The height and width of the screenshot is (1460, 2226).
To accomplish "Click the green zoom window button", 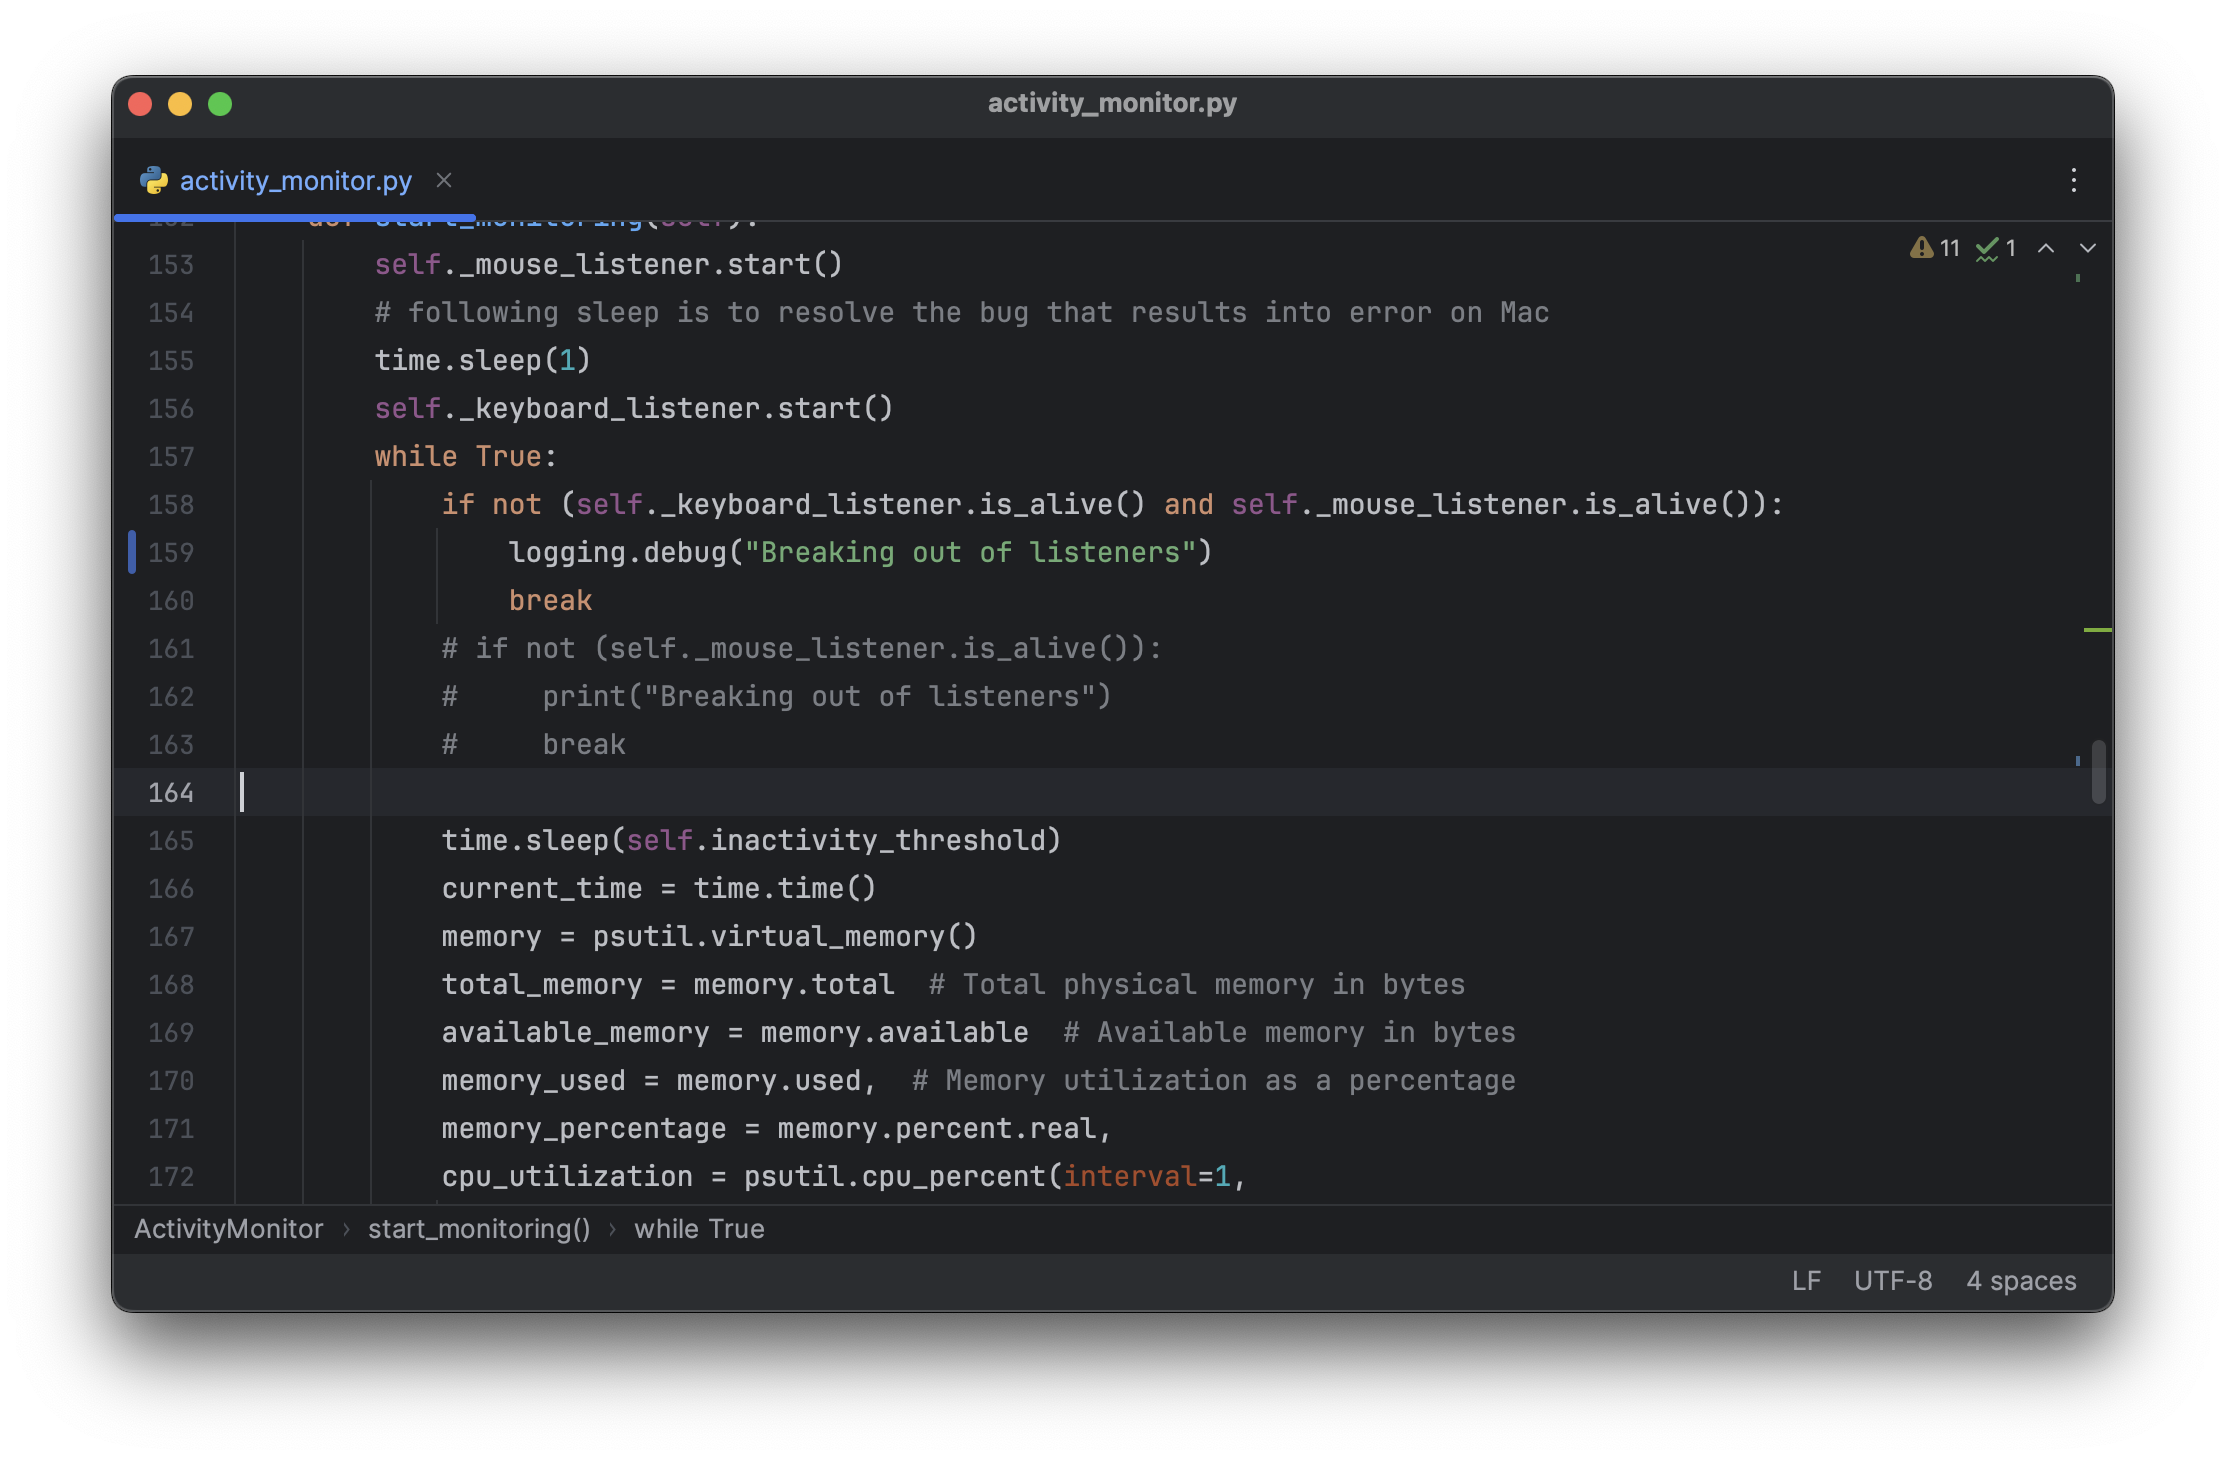I will [x=220, y=104].
